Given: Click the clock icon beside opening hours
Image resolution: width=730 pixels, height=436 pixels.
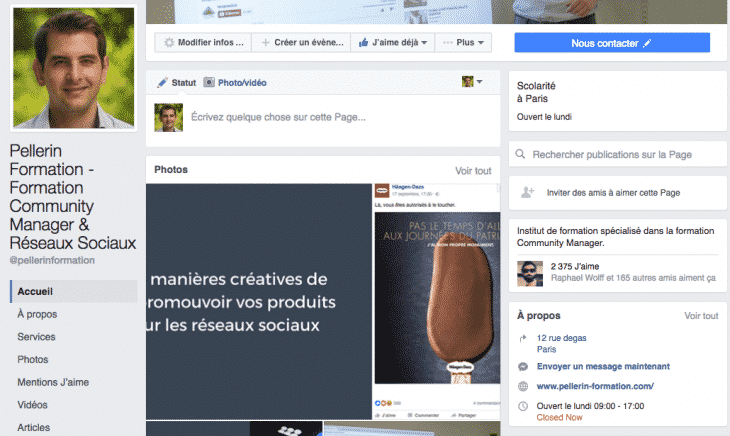Looking at the screenshot, I should (x=523, y=406).
